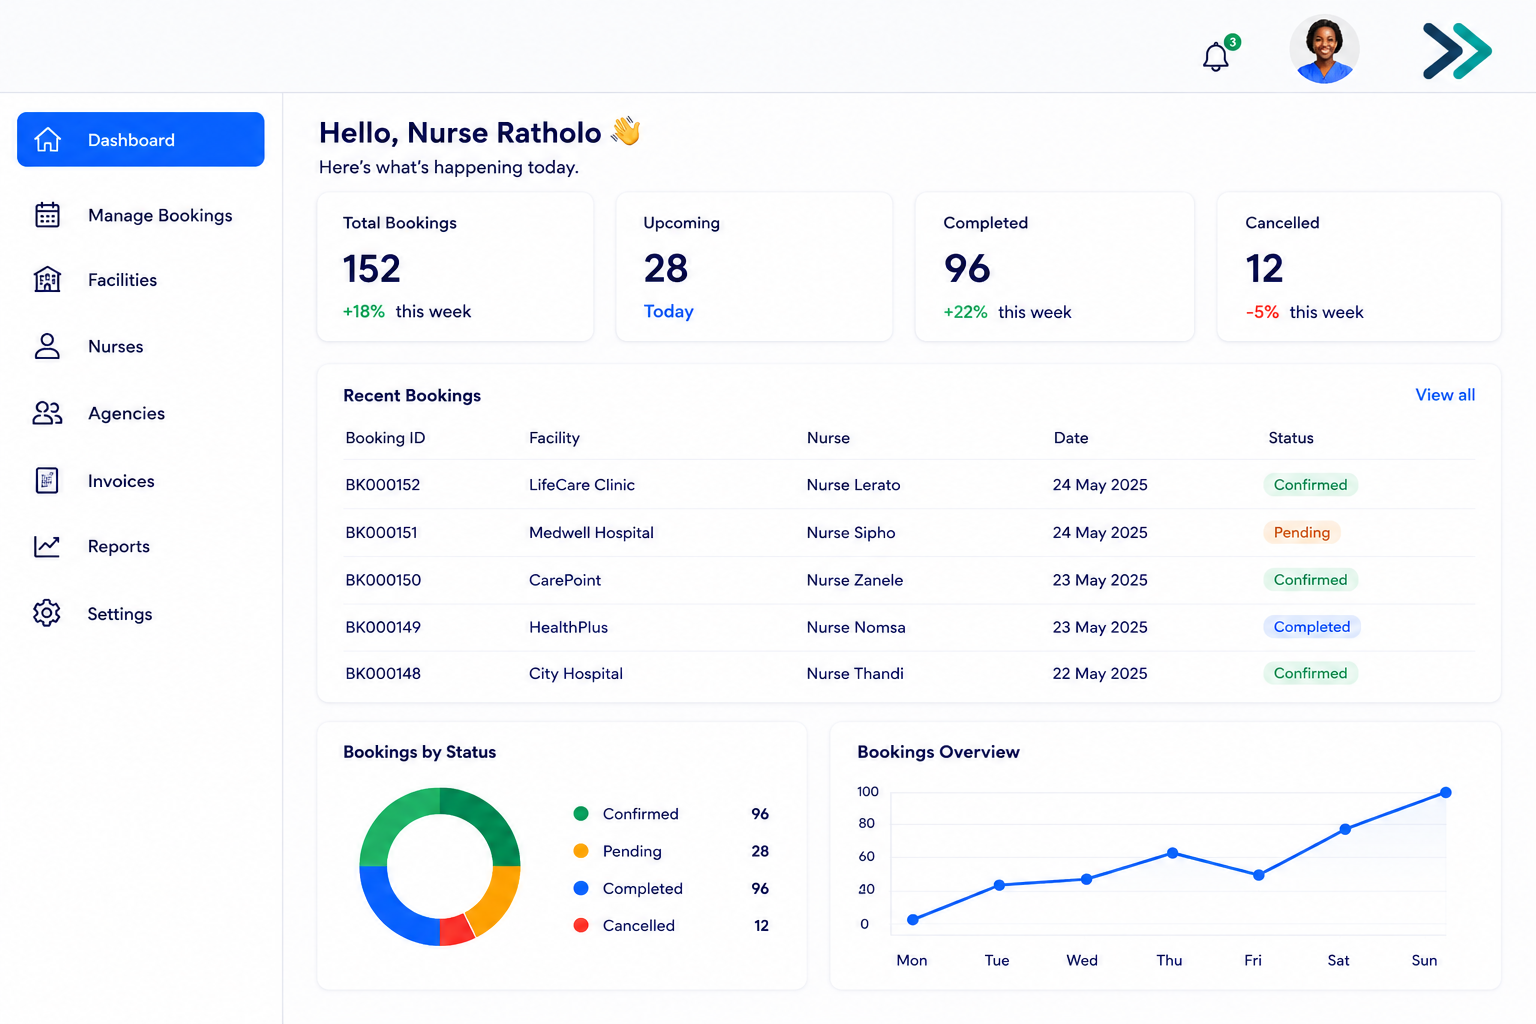The height and width of the screenshot is (1024, 1536).
Task: Click the Nurse Zanele cell
Action: pyautogui.click(x=855, y=580)
